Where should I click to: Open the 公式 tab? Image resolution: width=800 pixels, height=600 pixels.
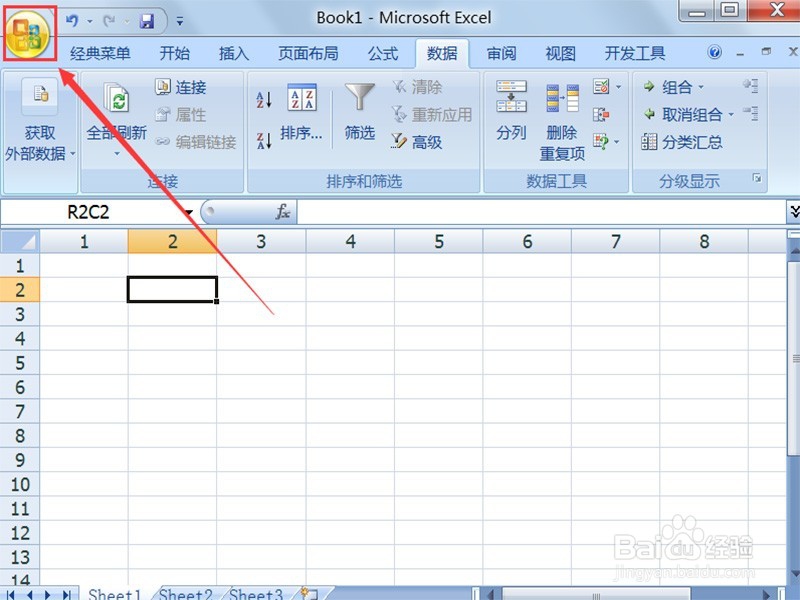click(383, 54)
